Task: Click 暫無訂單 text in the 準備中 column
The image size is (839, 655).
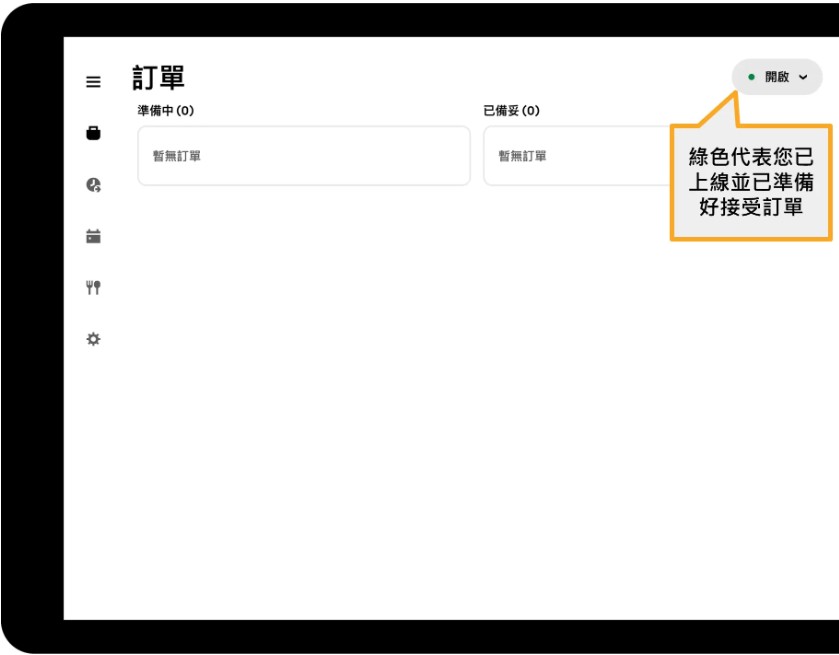Action: coord(177,156)
